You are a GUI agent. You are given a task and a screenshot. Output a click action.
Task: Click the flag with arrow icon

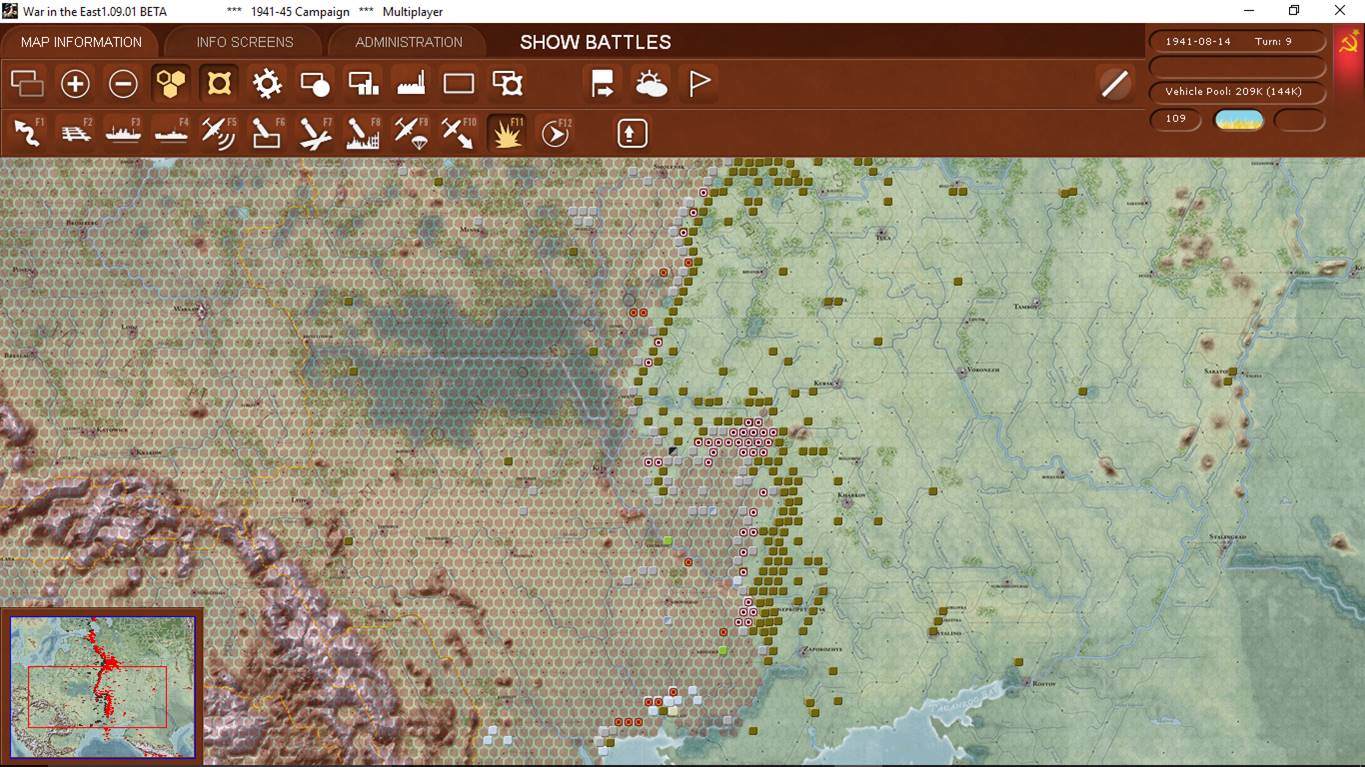tap(603, 84)
